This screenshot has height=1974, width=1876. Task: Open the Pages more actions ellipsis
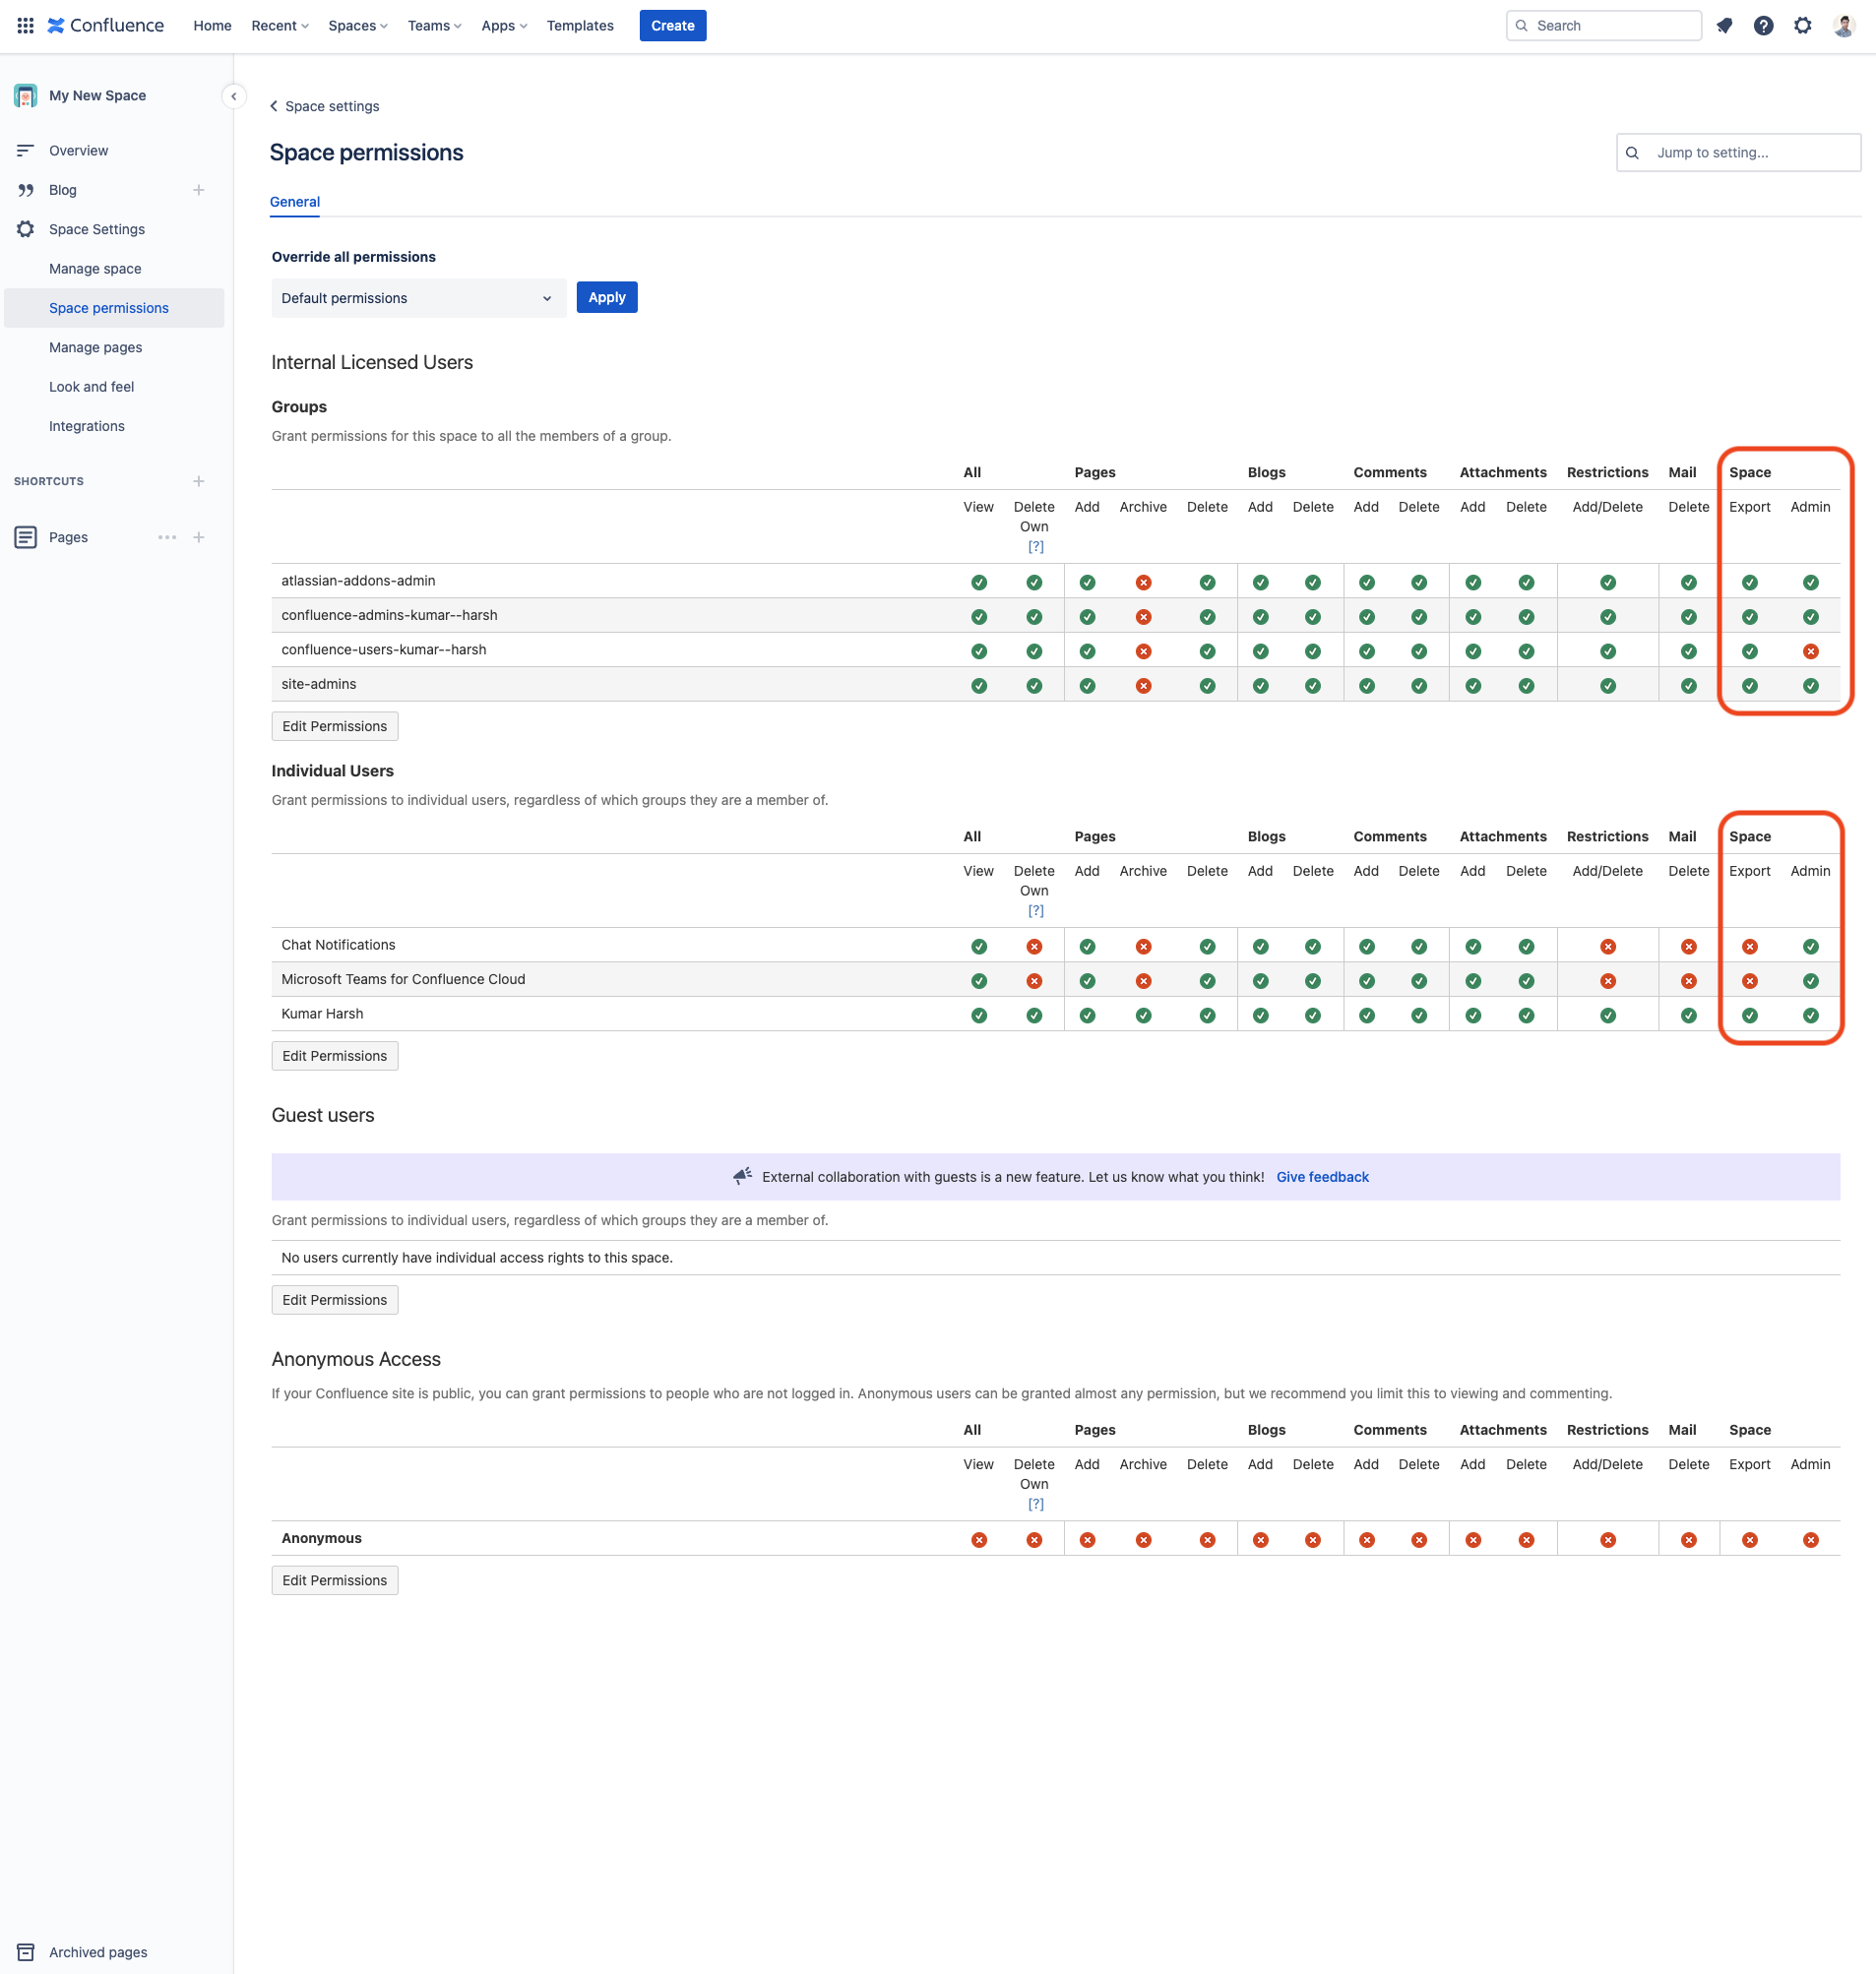coord(167,537)
